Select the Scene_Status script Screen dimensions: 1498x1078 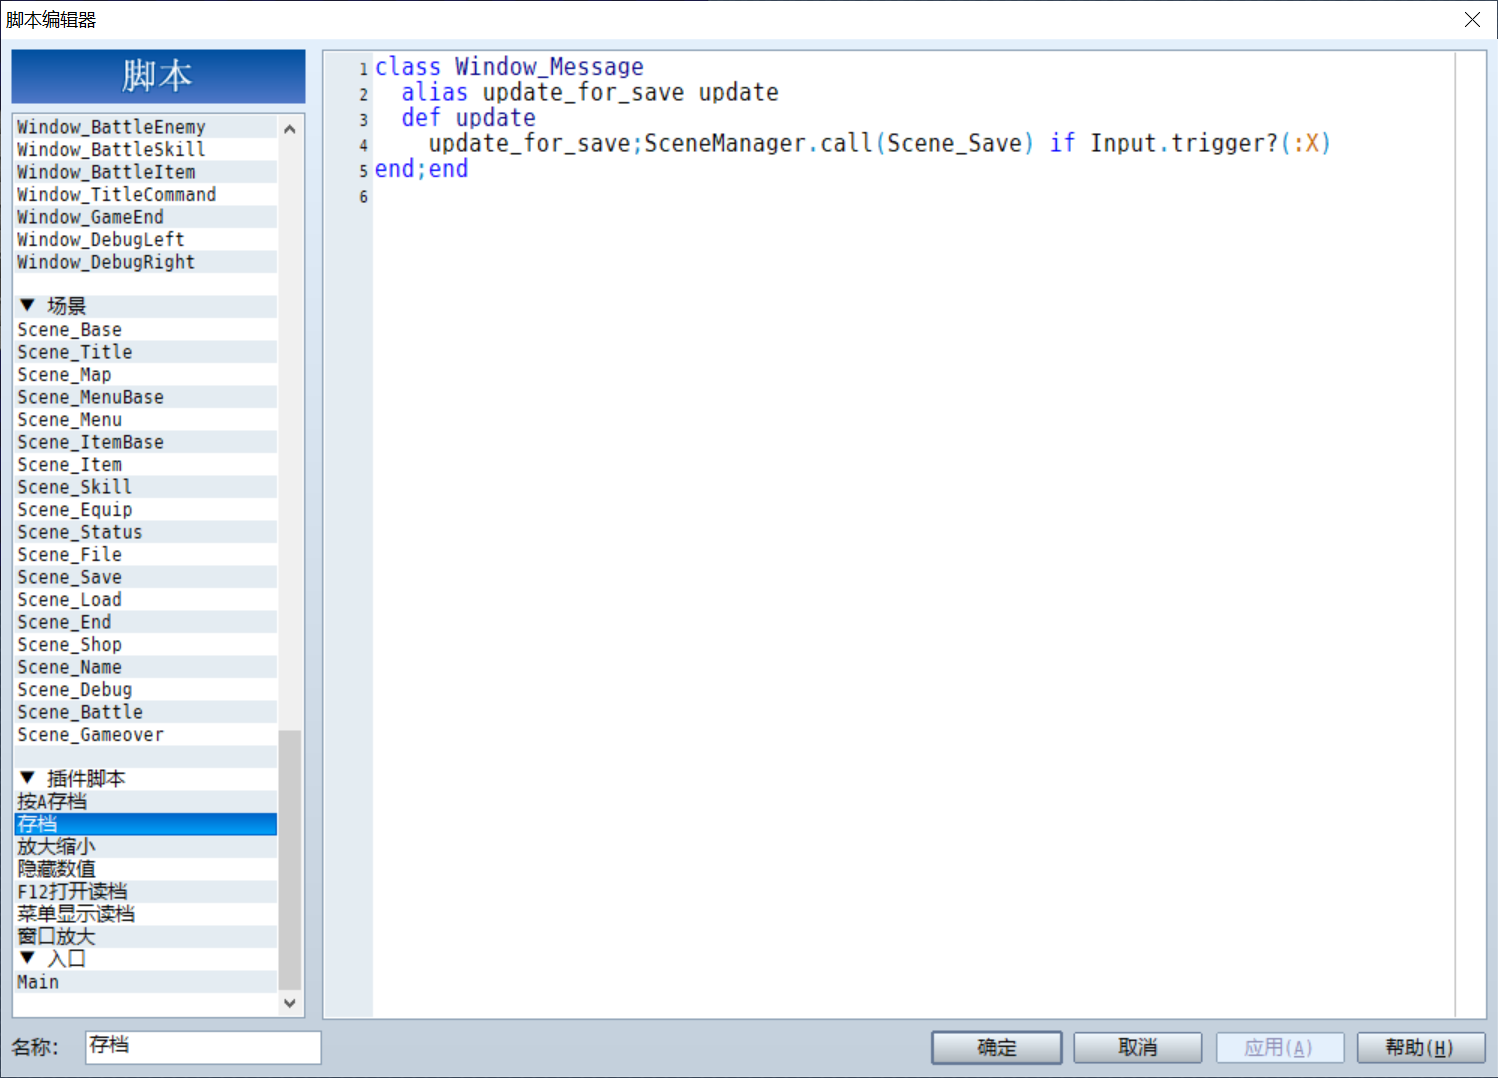146,532
